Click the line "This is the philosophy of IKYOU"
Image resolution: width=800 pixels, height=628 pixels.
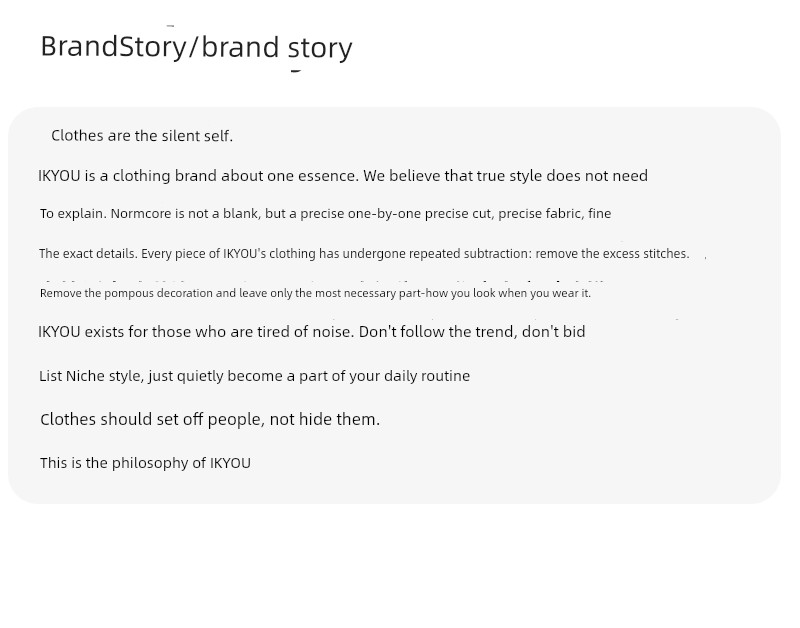coord(145,463)
